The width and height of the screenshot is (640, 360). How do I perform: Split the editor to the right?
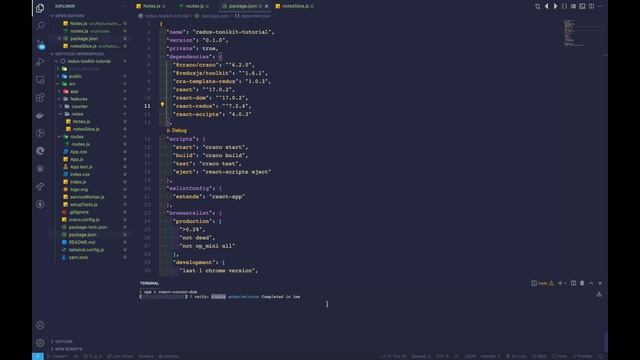pyautogui.click(x=591, y=6)
